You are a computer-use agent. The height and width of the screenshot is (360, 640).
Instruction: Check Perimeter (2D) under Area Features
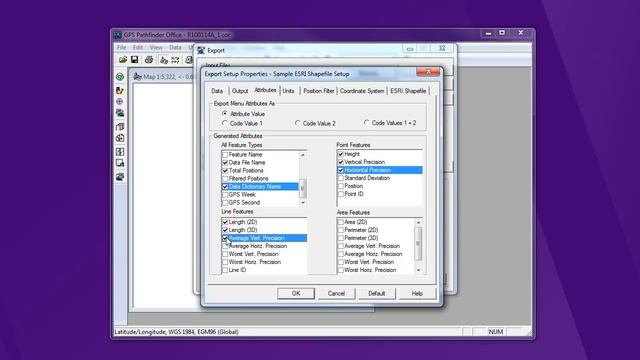341,230
